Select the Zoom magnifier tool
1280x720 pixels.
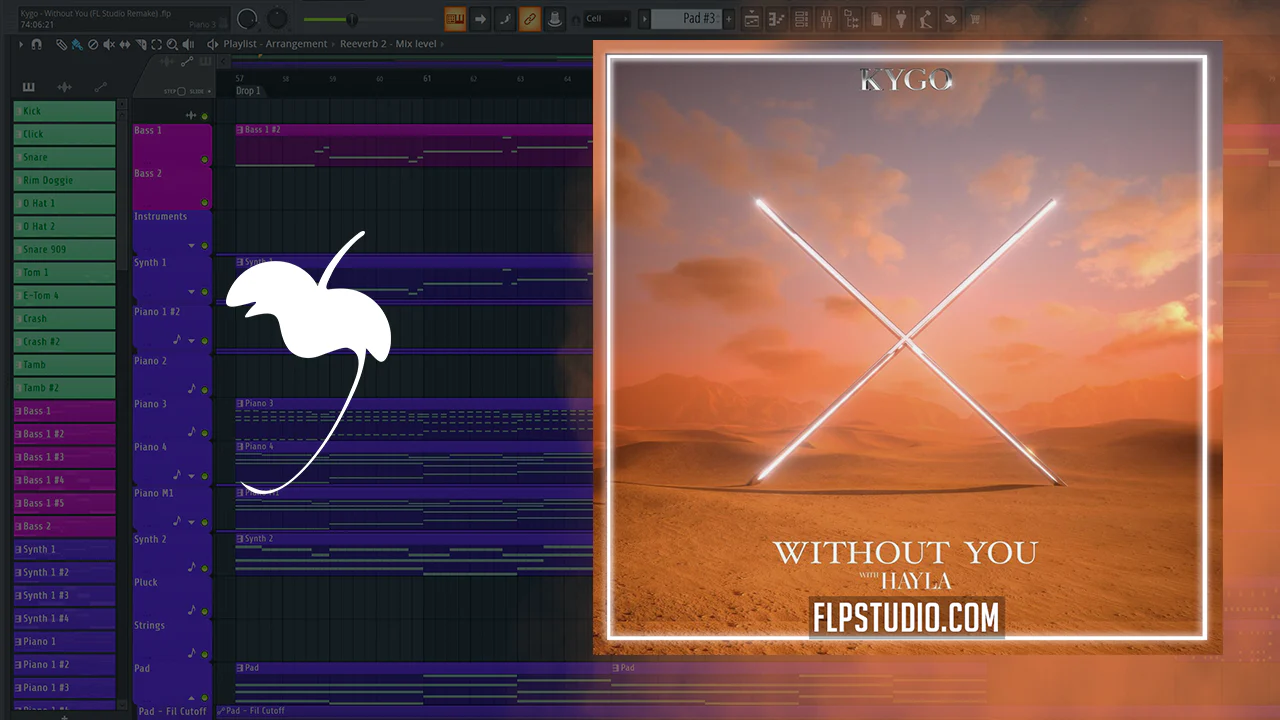click(x=173, y=45)
